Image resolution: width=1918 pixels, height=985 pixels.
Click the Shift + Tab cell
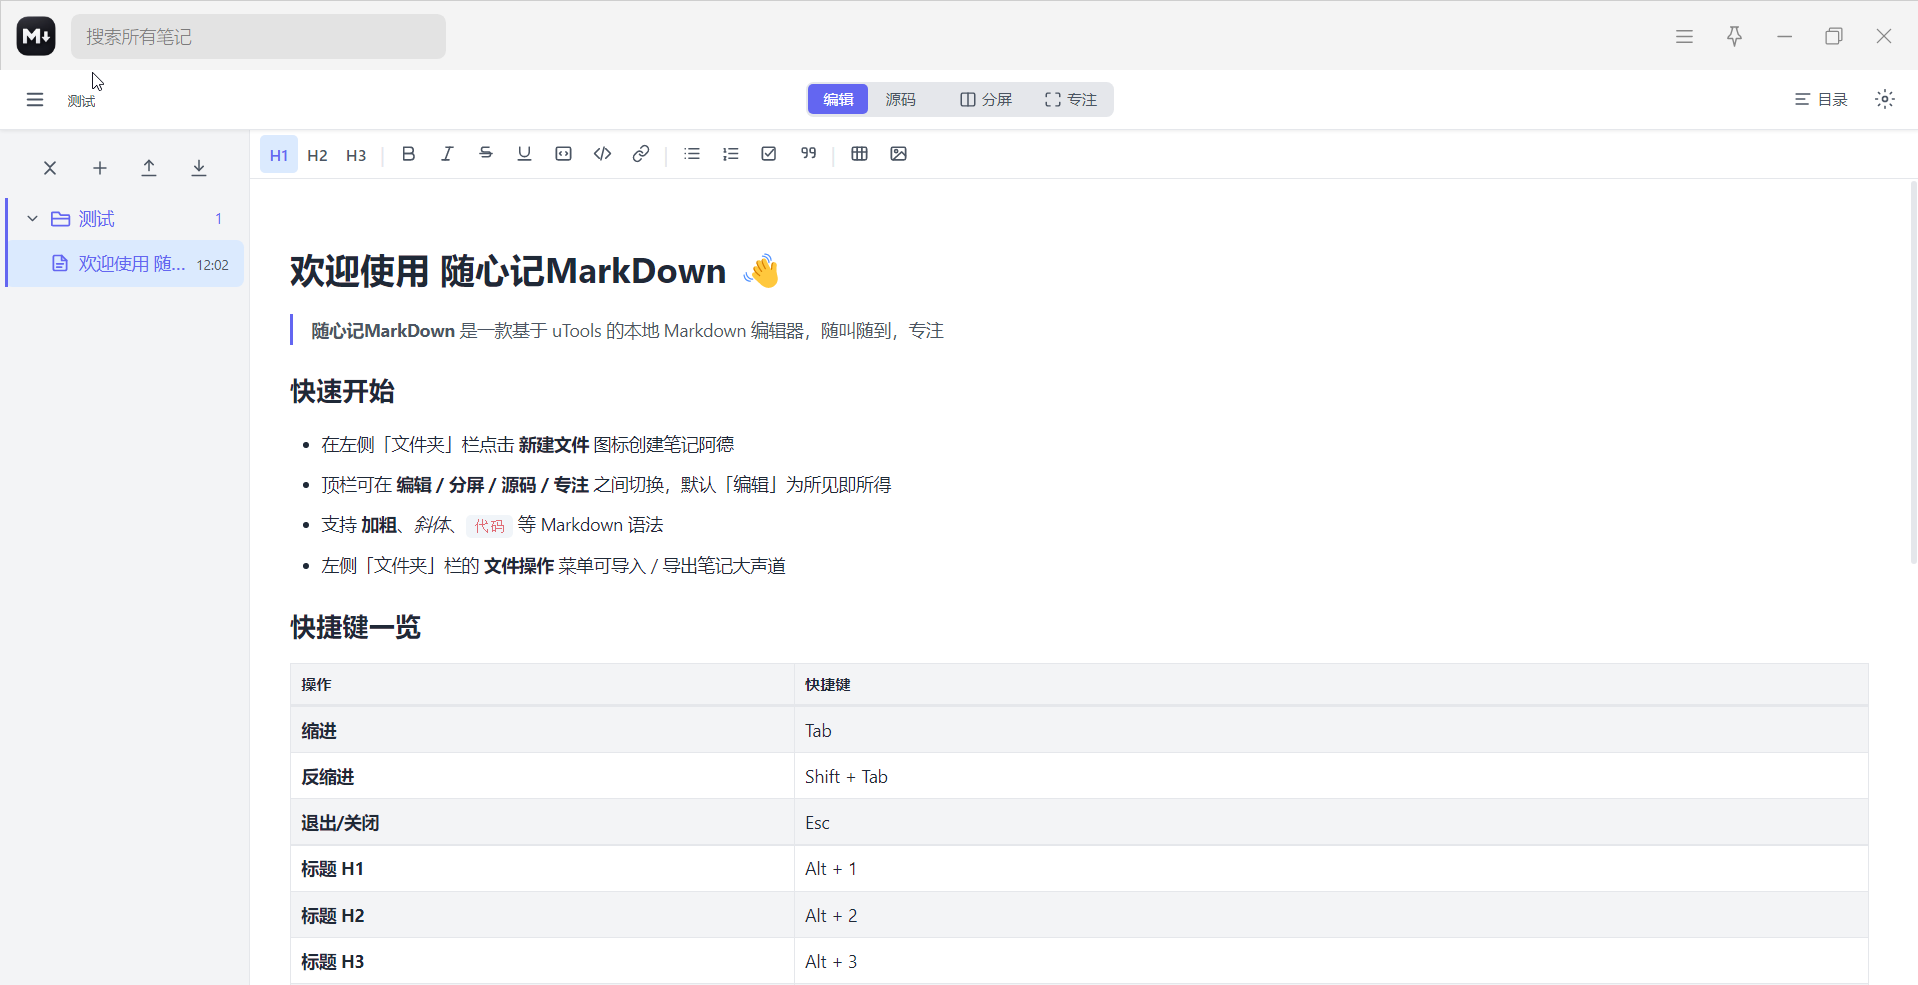[1331, 776]
